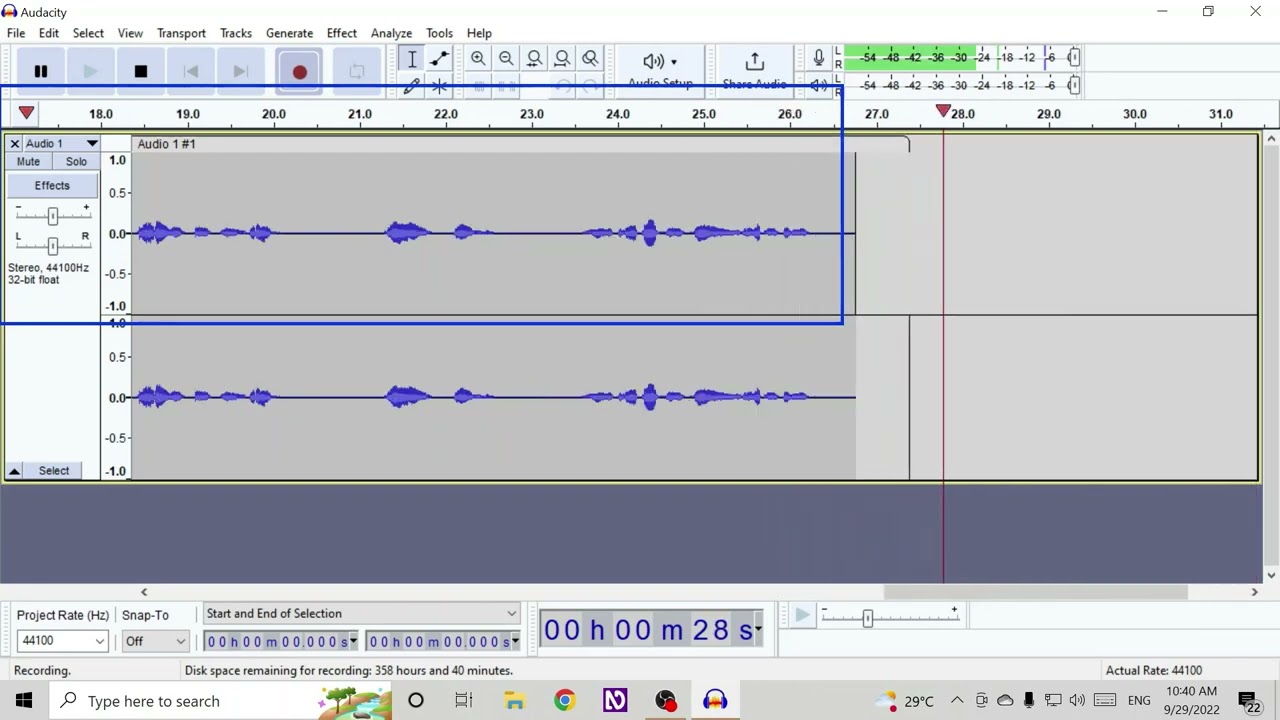Solo the Audio 1 track

tap(76, 162)
